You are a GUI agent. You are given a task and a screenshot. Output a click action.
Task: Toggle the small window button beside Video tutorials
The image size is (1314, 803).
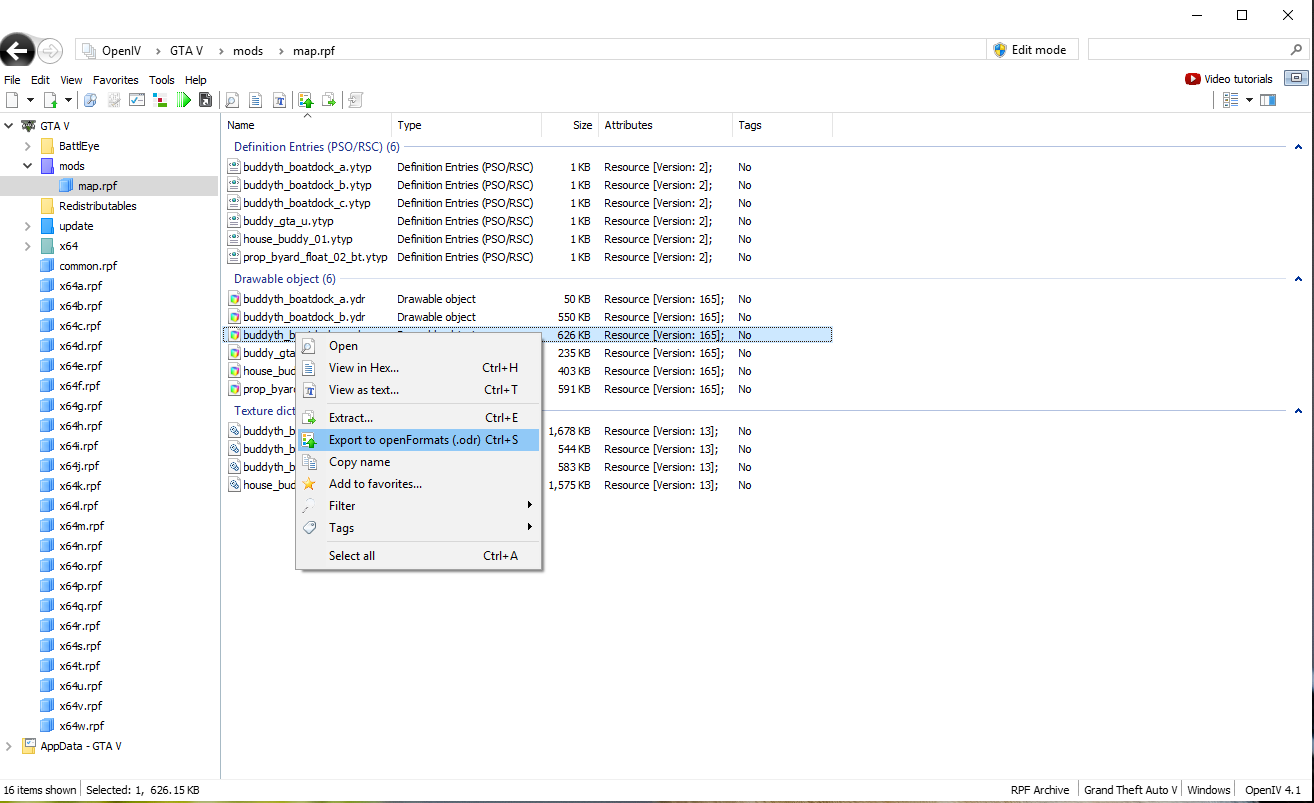1296,79
